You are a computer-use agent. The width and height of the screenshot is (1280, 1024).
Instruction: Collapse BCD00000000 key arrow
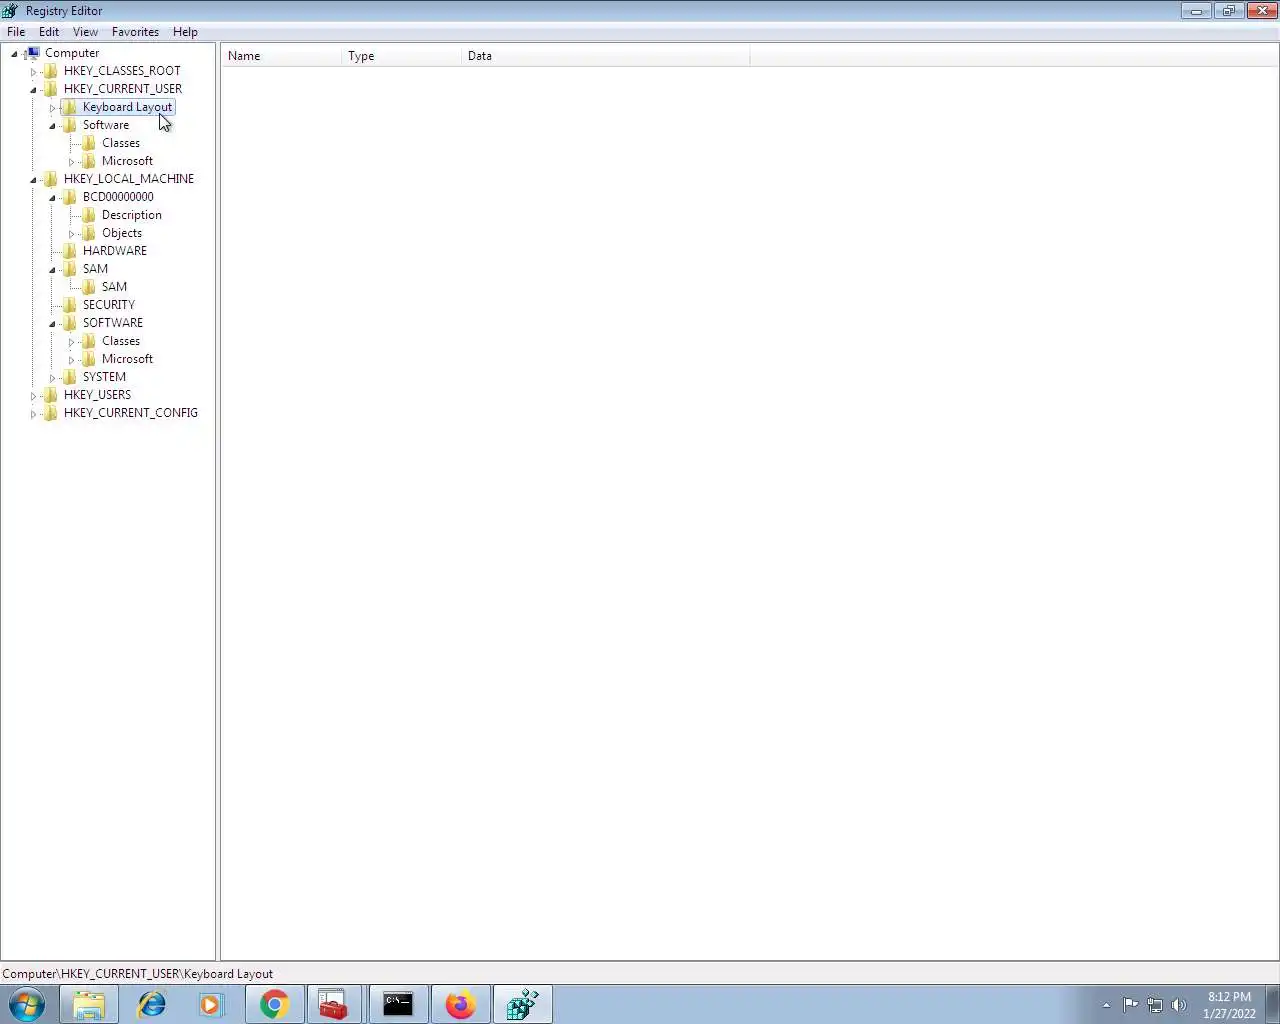(x=52, y=198)
